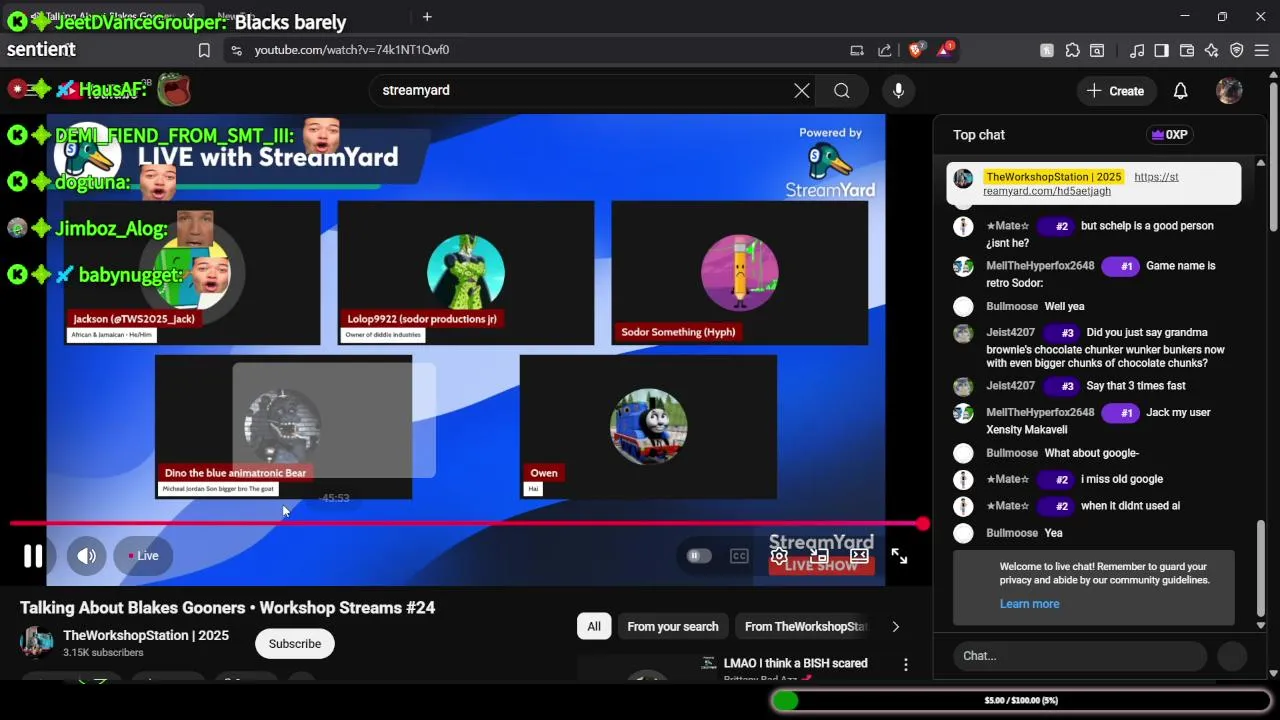Share this page via address bar icon
This screenshot has width=1280, height=720.
tap(885, 51)
